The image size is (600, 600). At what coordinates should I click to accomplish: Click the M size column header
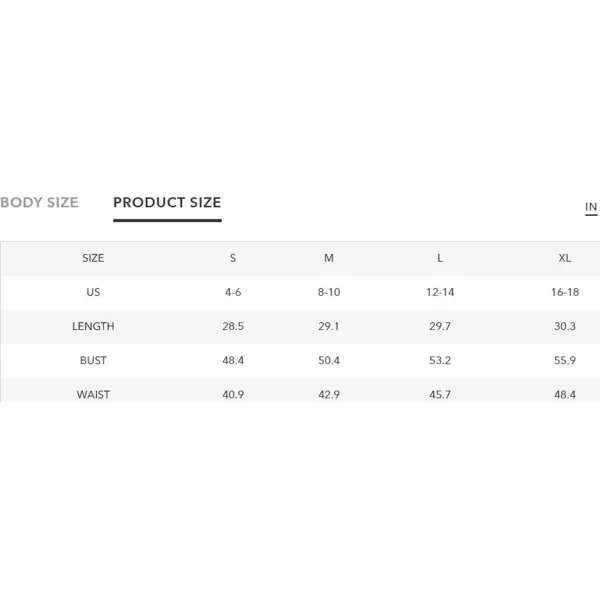click(x=329, y=258)
